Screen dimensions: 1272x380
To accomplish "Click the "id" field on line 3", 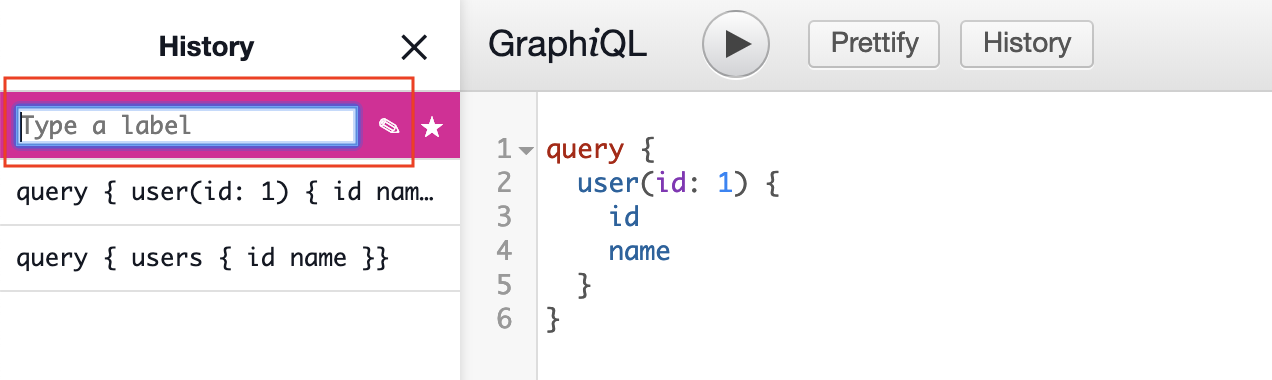I will pos(623,217).
